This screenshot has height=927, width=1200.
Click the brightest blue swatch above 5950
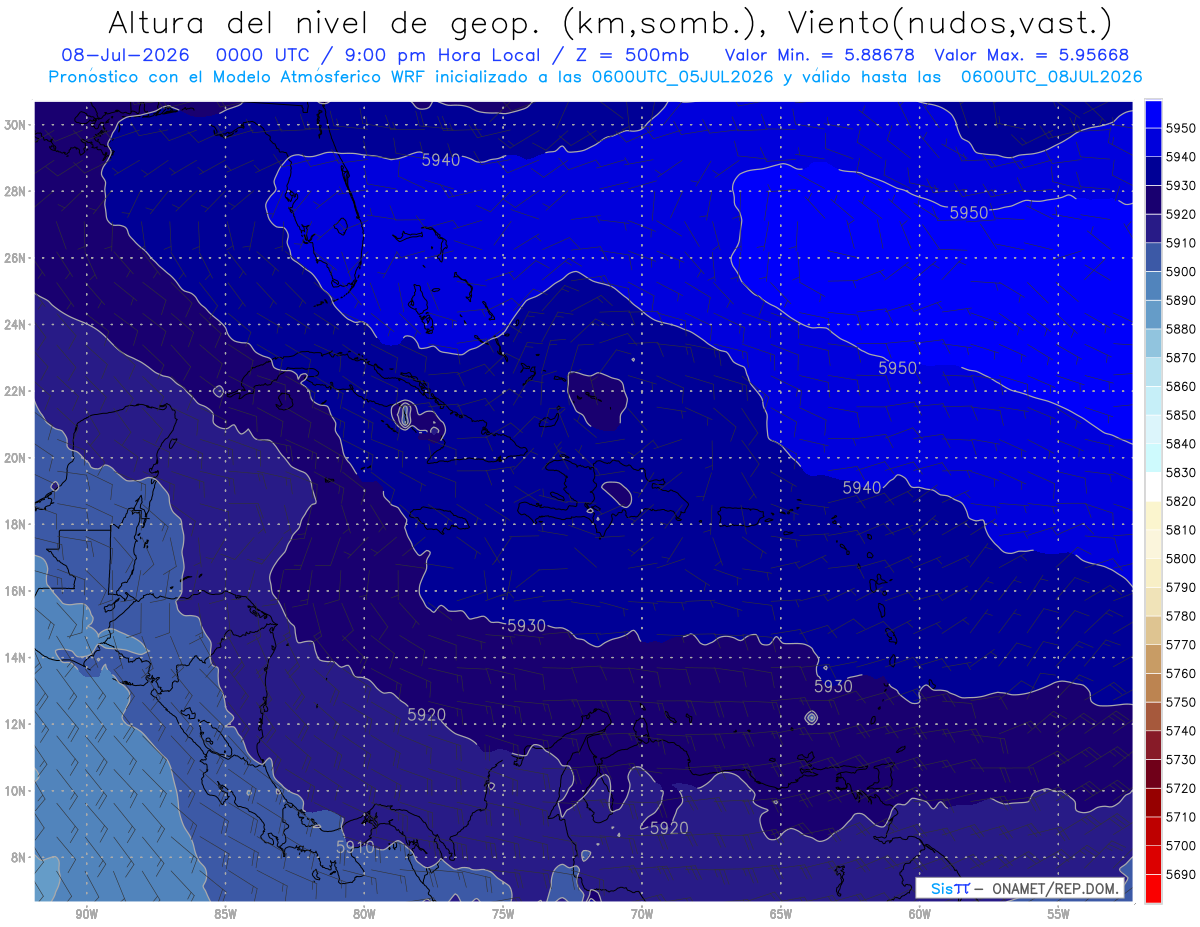pos(1153,114)
